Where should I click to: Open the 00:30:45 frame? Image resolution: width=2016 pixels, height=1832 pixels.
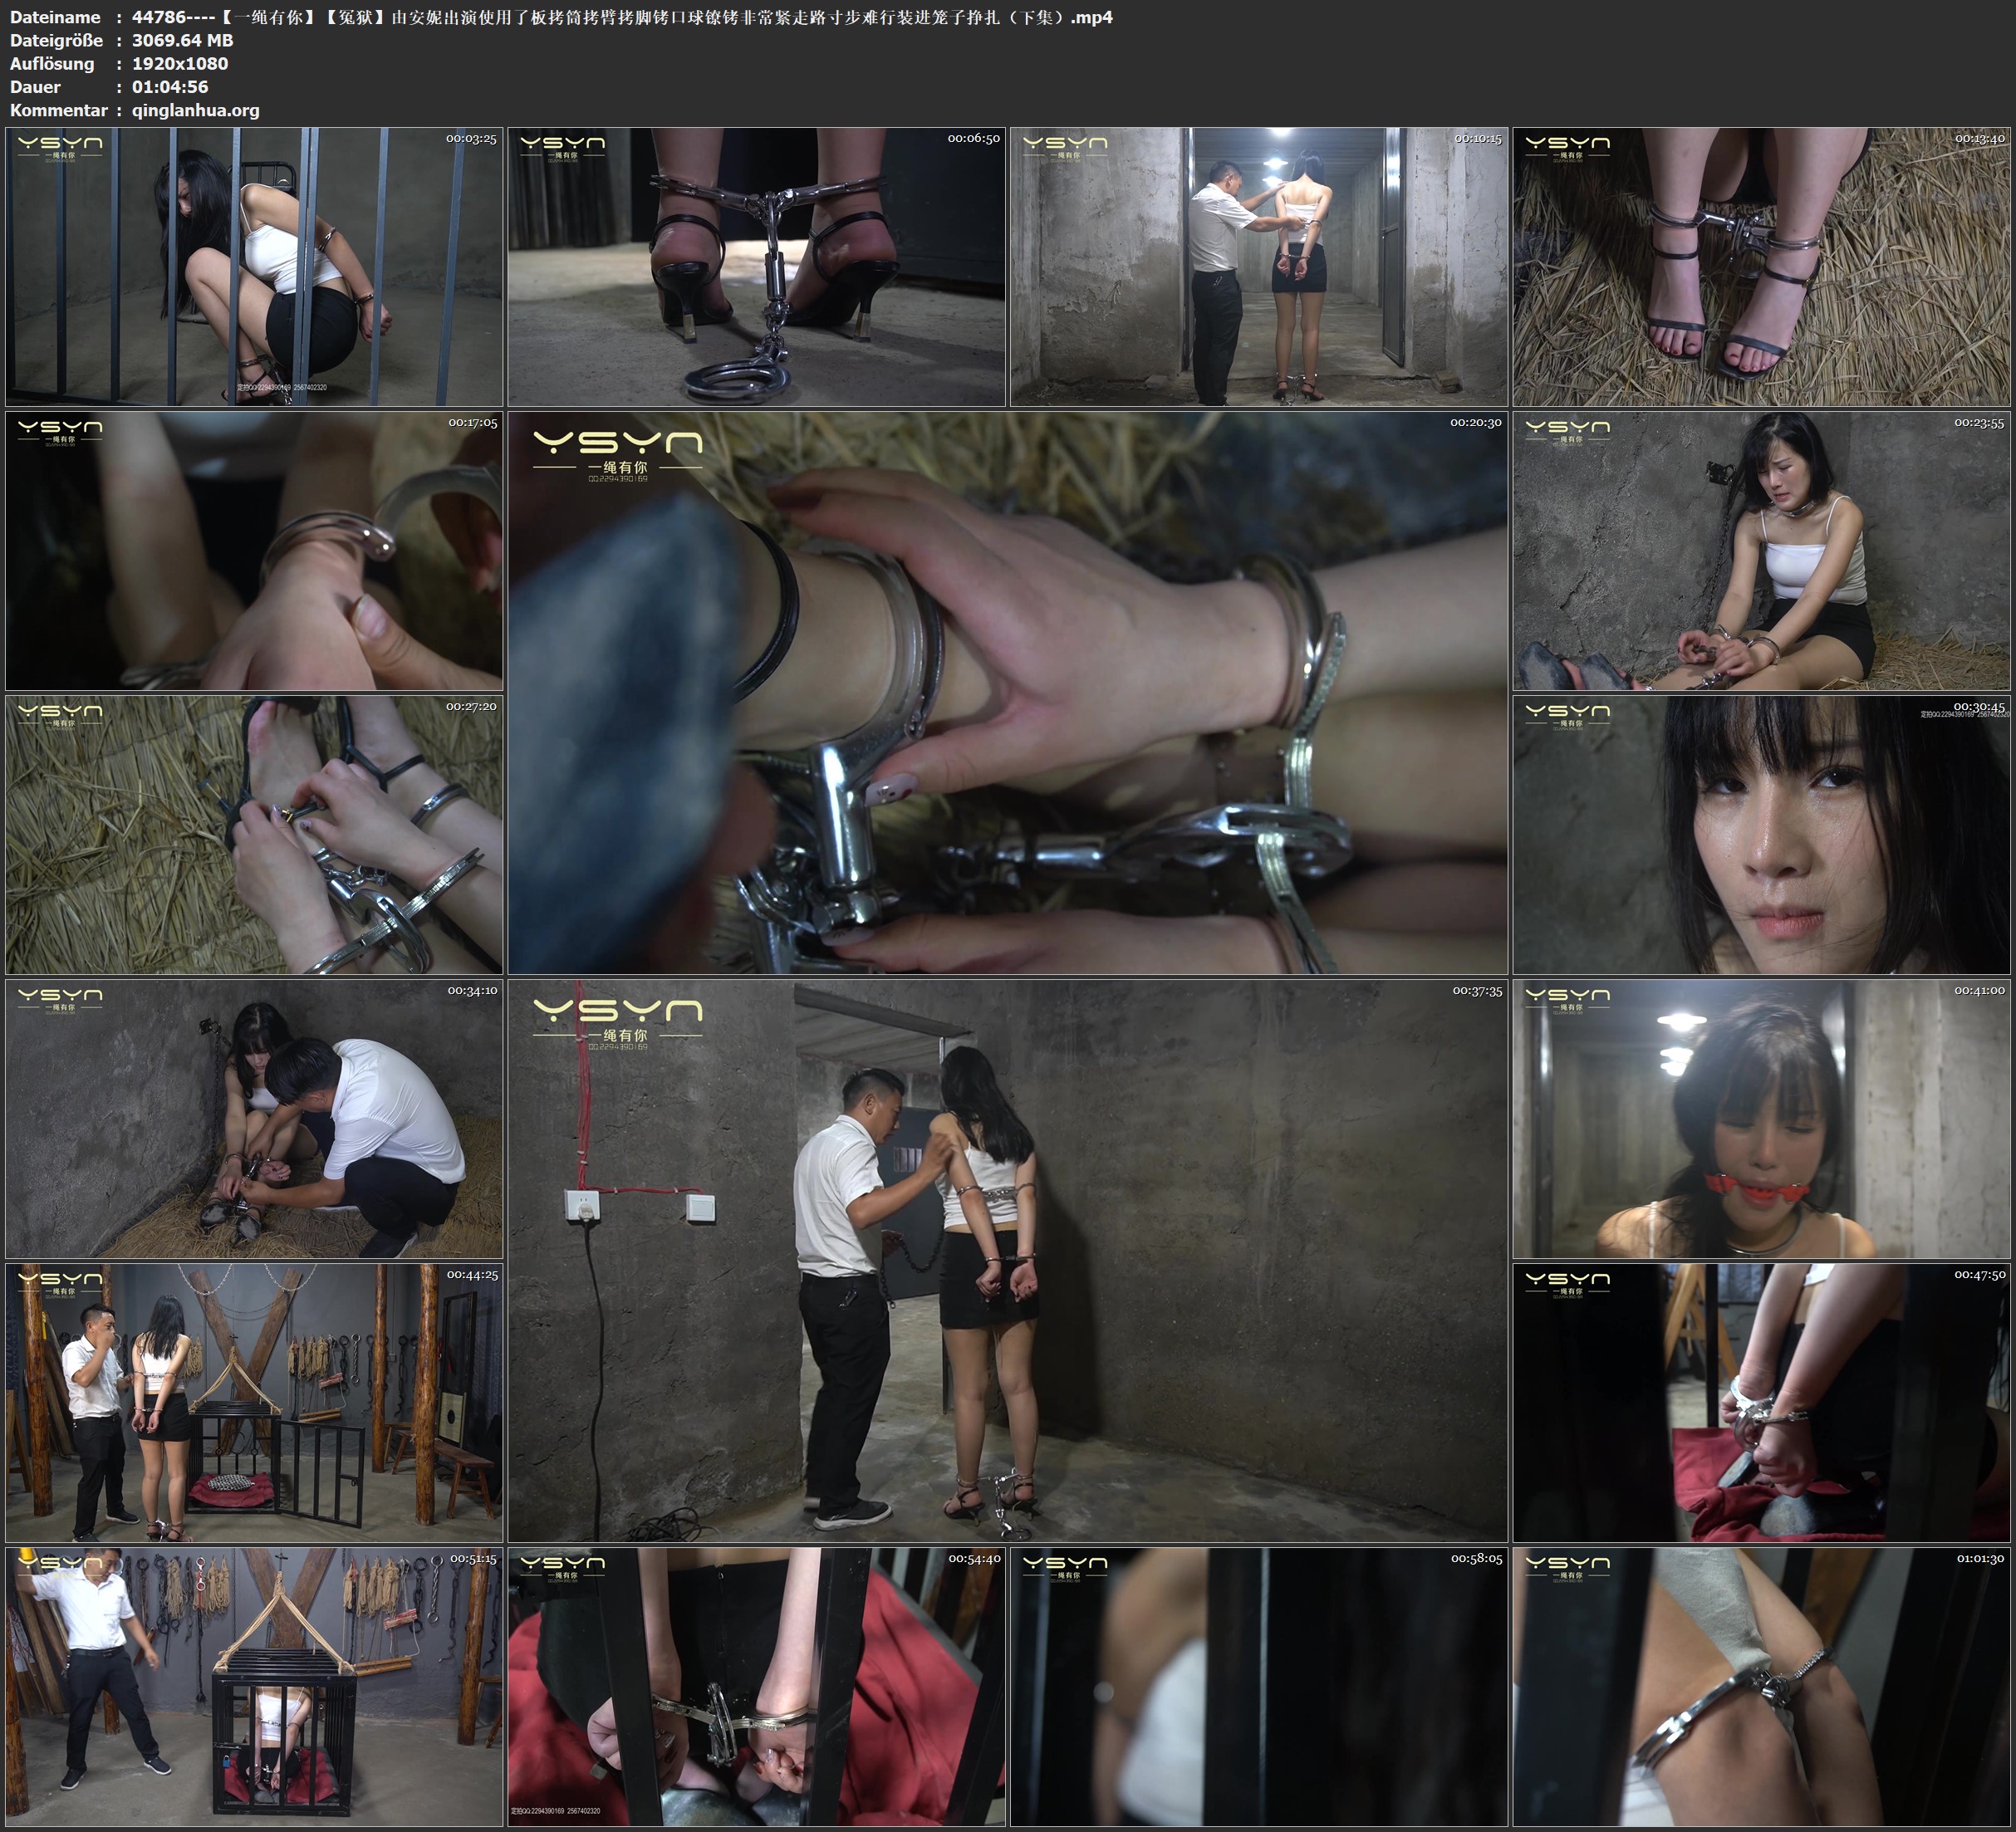[1761, 834]
